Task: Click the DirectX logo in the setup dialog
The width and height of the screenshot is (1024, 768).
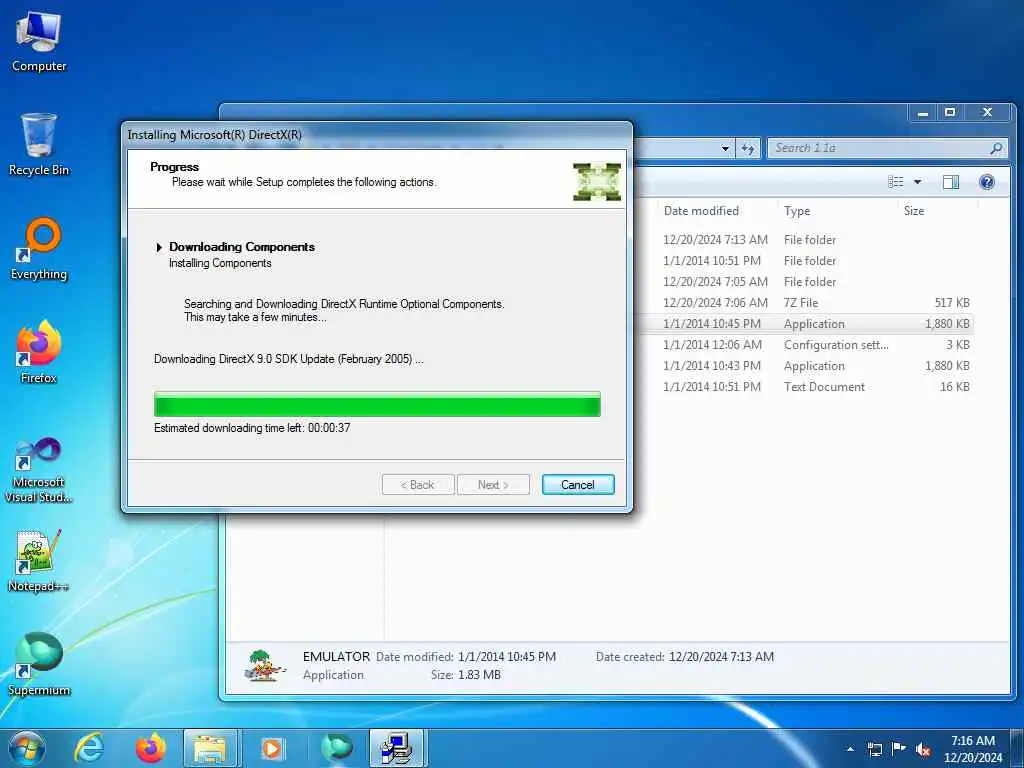Action: (597, 182)
